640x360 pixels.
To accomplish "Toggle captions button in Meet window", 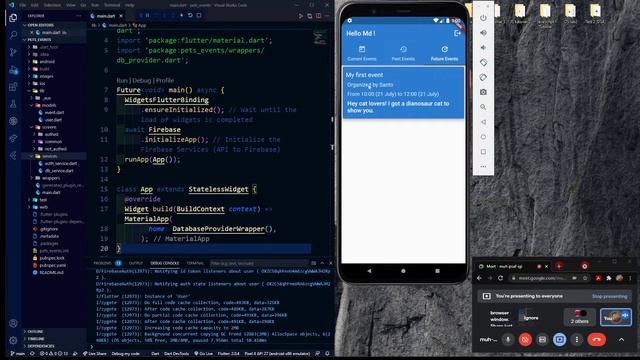I will [542, 339].
